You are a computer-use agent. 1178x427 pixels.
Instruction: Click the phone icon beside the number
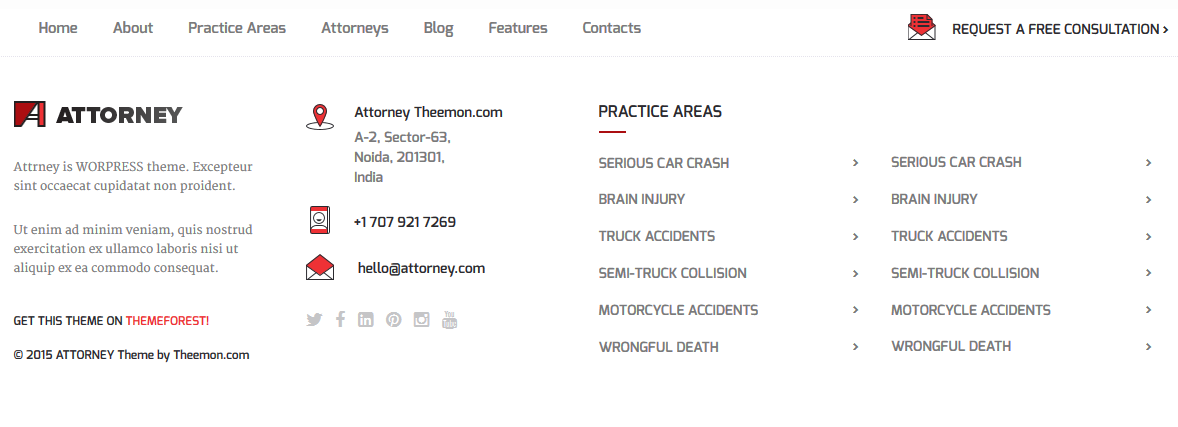(x=319, y=220)
